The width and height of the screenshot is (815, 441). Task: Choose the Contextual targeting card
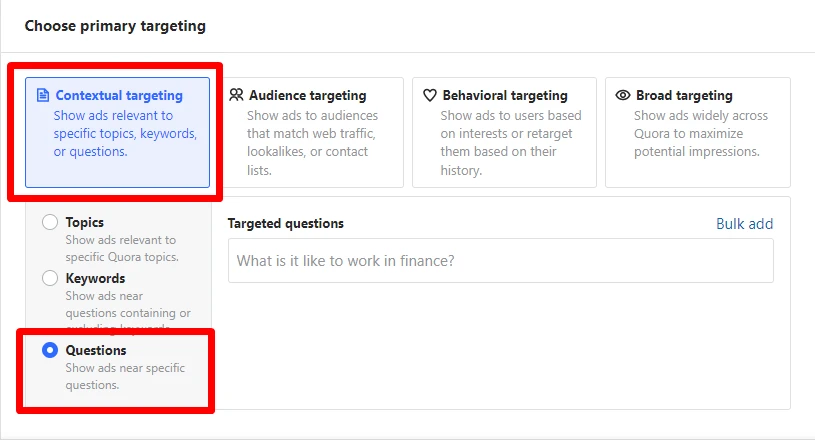[117, 132]
